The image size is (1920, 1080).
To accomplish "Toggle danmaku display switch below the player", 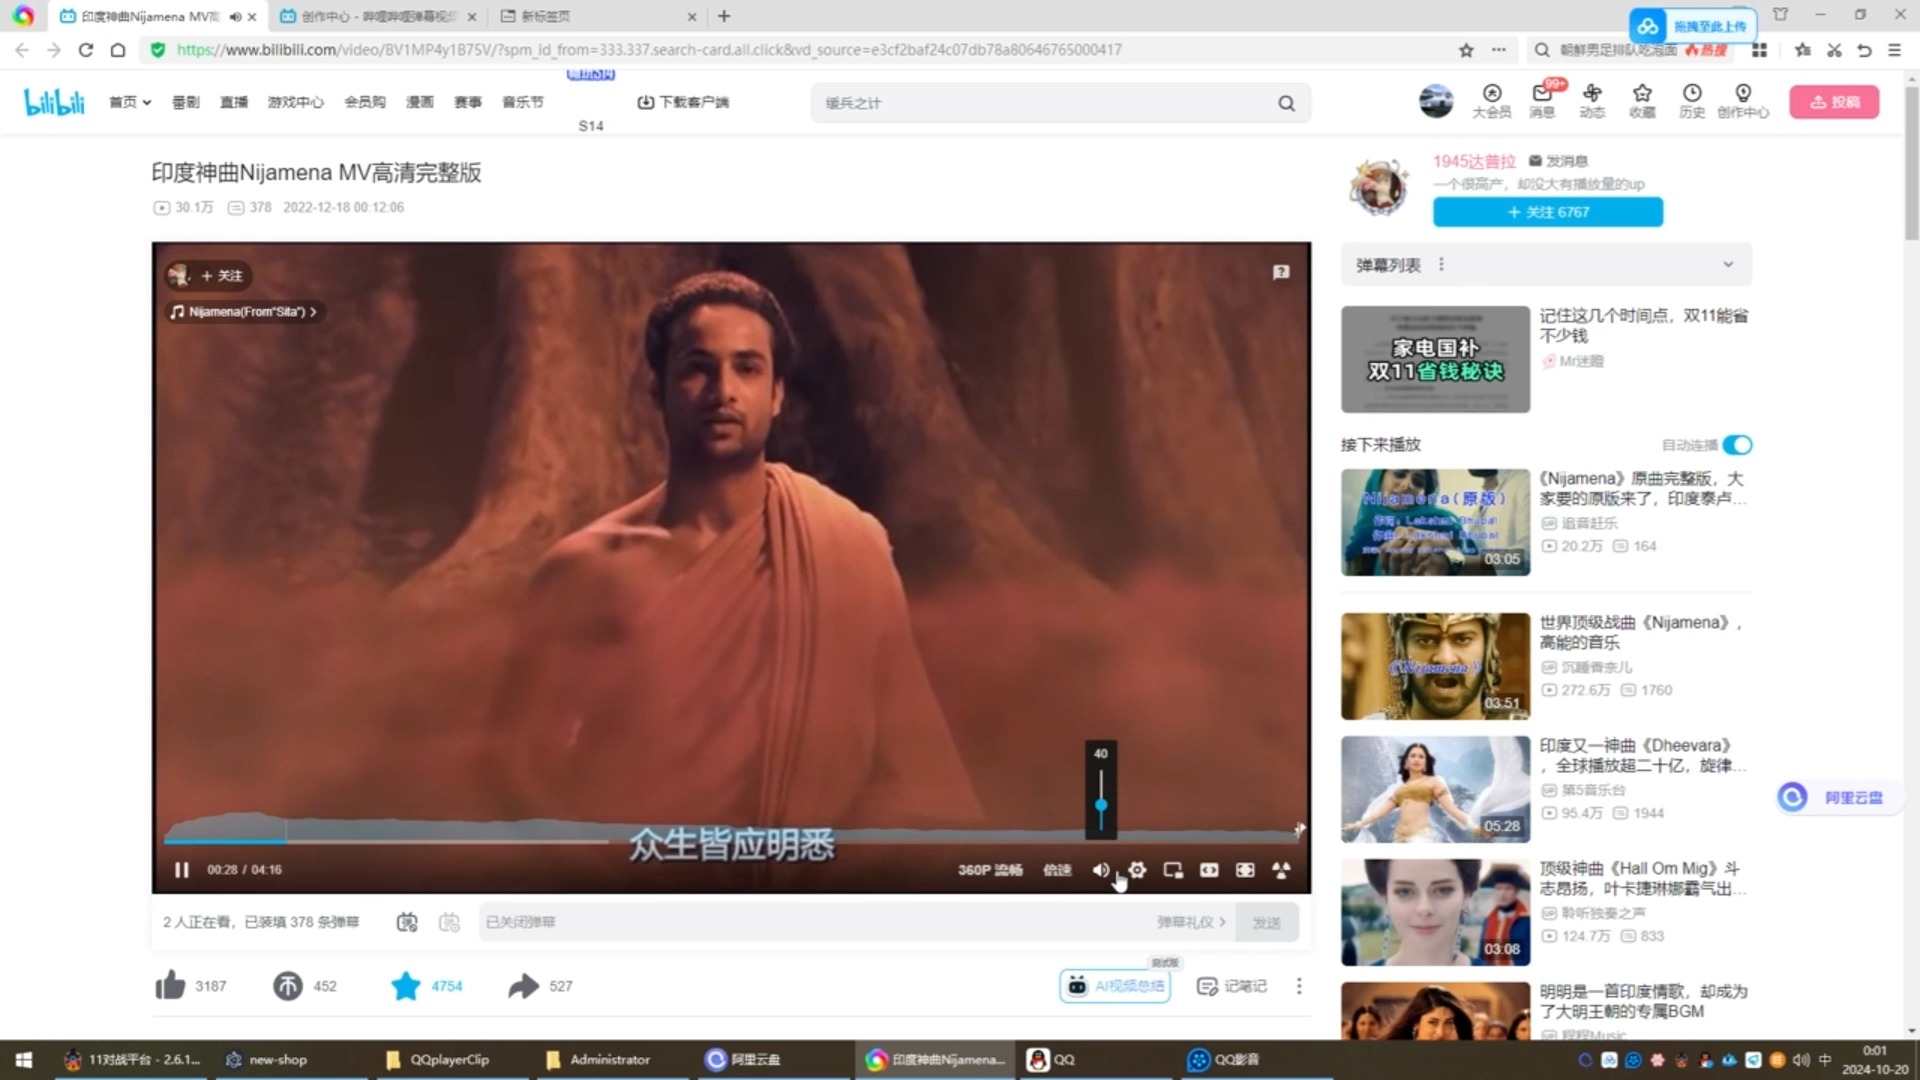I will click(406, 922).
